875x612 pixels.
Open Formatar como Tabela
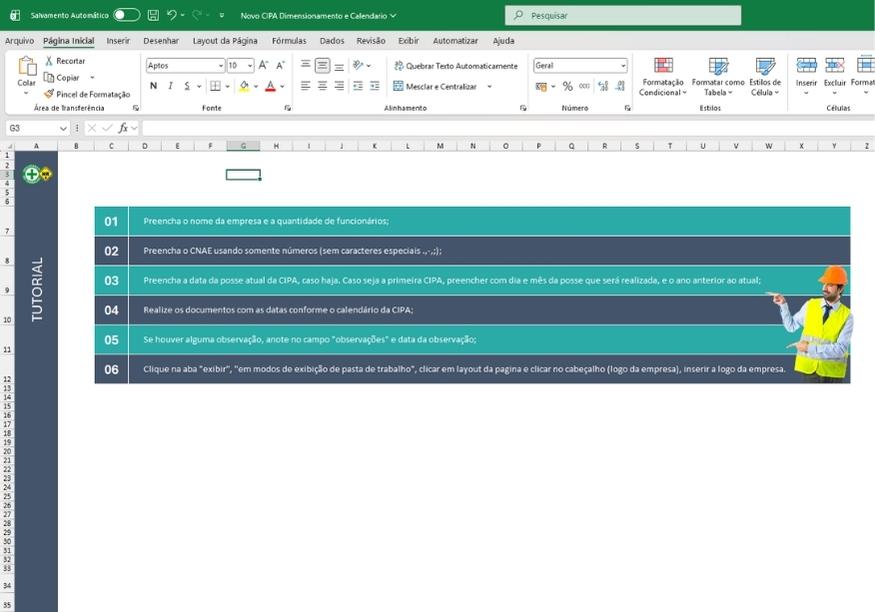(718, 77)
